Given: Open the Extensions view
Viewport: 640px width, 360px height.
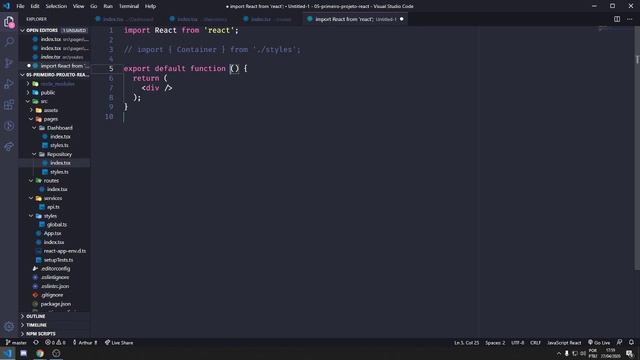Looking at the screenshot, I should click(x=9, y=104).
